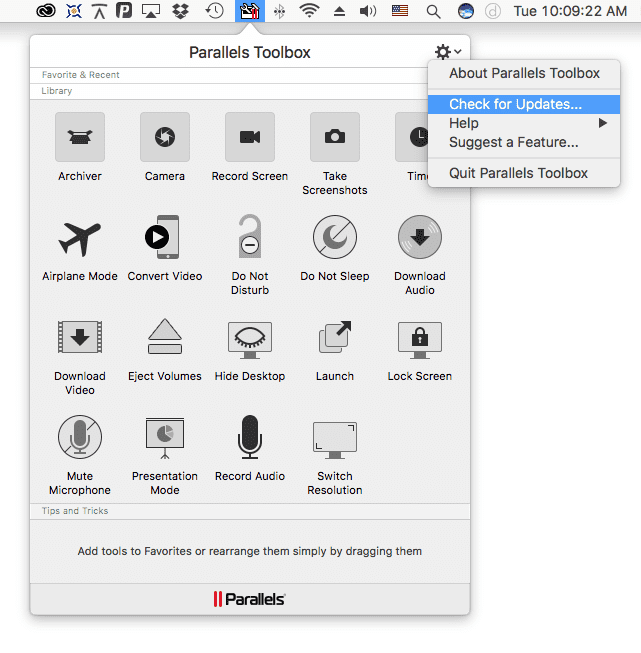Click the Eject Volumes tool
Image resolution: width=641 pixels, height=653 pixels.
(x=165, y=336)
